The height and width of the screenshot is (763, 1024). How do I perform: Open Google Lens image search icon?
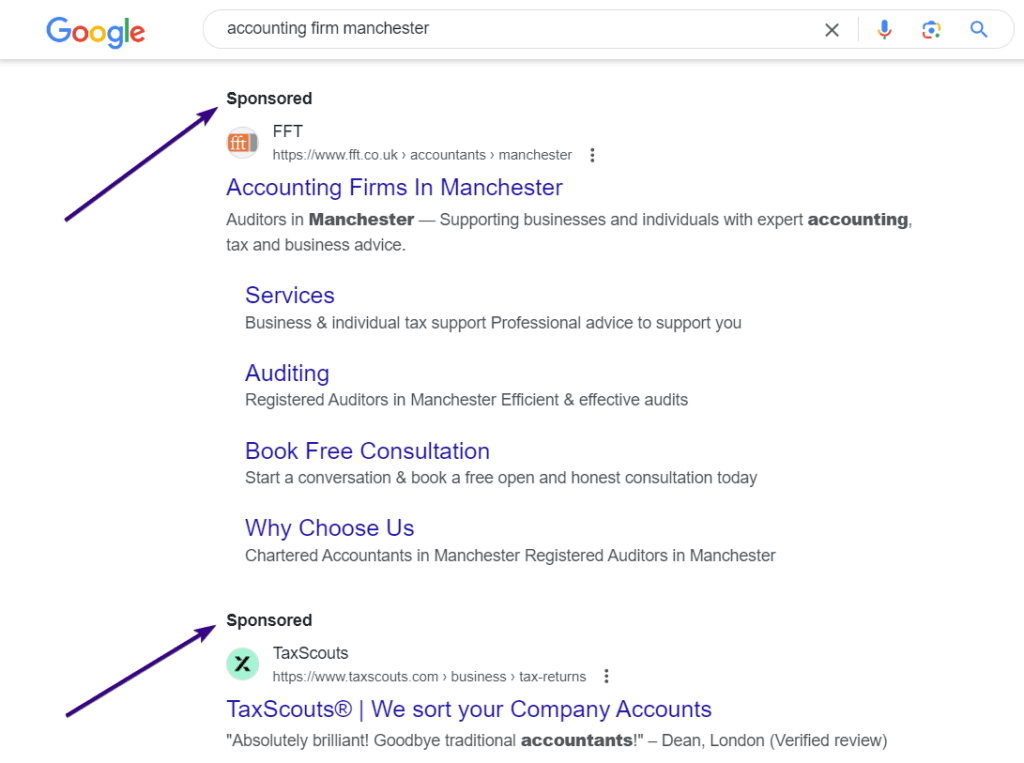[x=931, y=29]
